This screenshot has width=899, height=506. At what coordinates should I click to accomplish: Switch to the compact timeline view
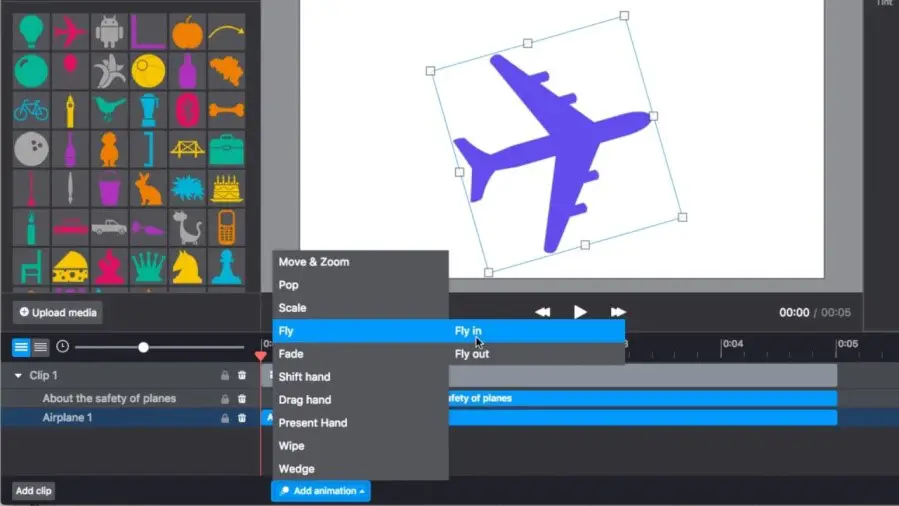click(40, 347)
